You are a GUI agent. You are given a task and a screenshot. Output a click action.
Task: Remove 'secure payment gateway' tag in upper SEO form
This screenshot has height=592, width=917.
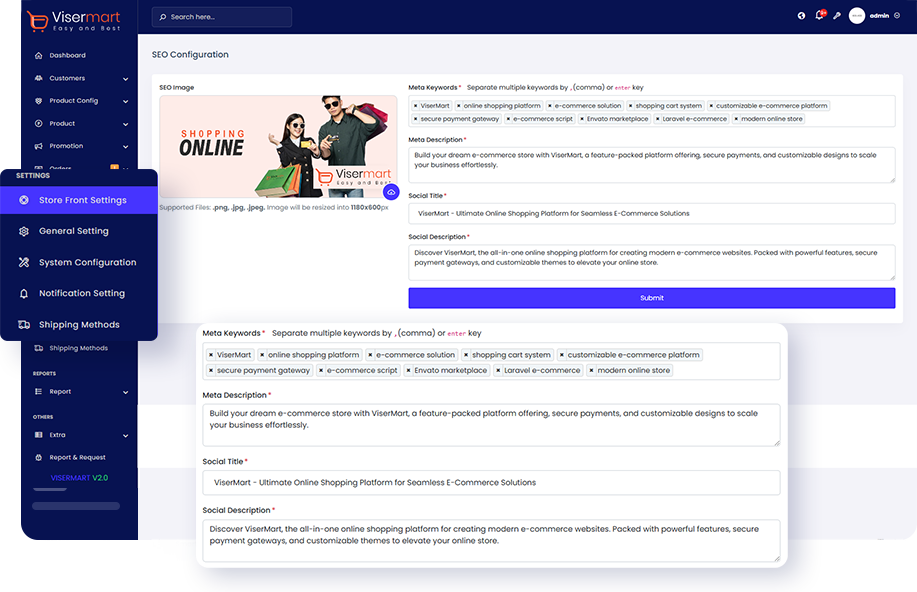tap(415, 119)
